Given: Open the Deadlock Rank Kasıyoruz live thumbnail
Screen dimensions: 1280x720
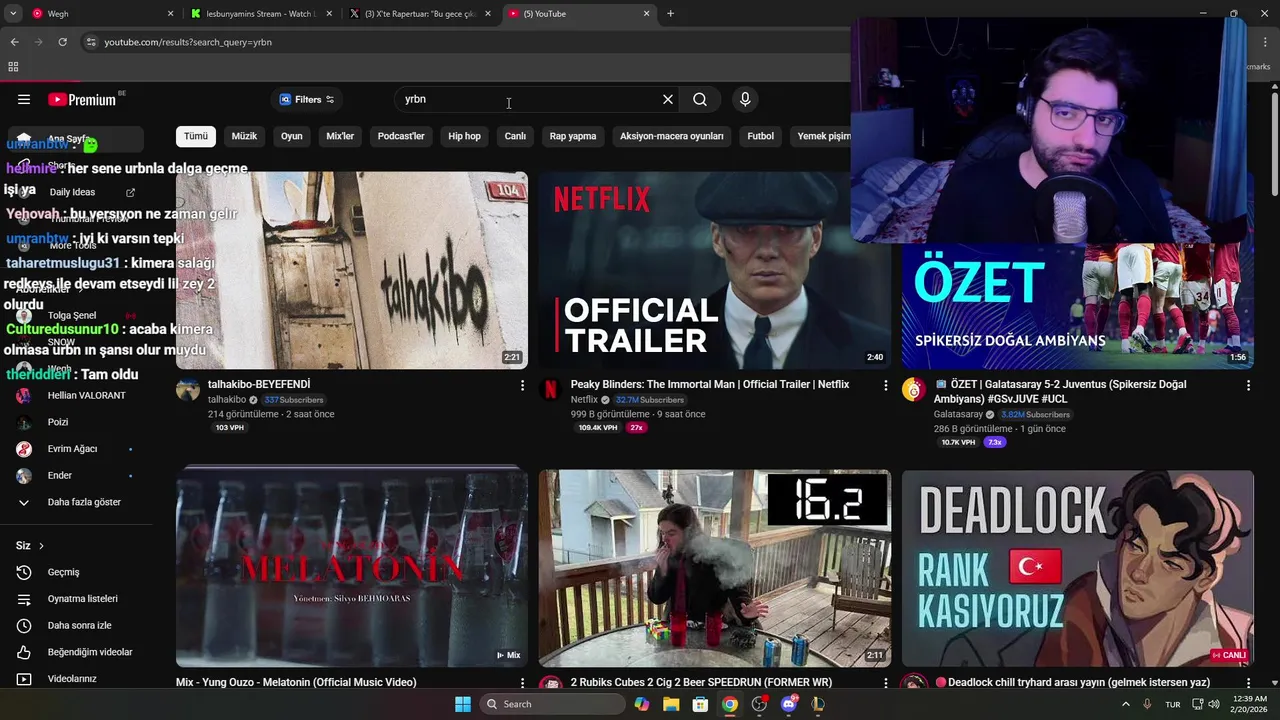Looking at the screenshot, I should [x=1077, y=568].
